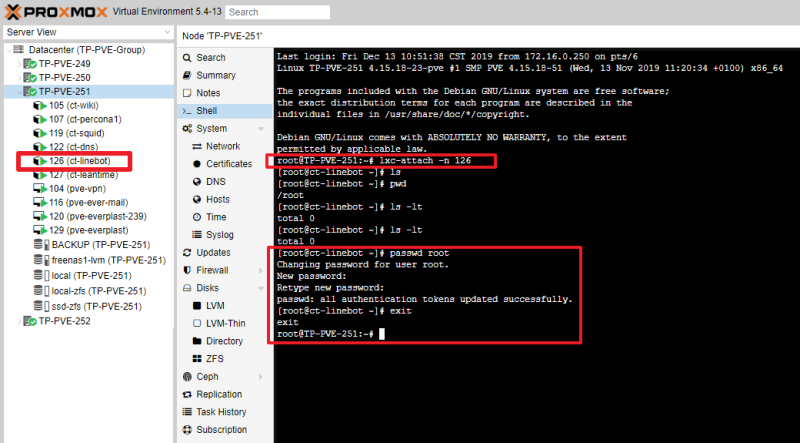
Task: Click the LVM-Thin icon
Action: pyautogui.click(x=196, y=323)
